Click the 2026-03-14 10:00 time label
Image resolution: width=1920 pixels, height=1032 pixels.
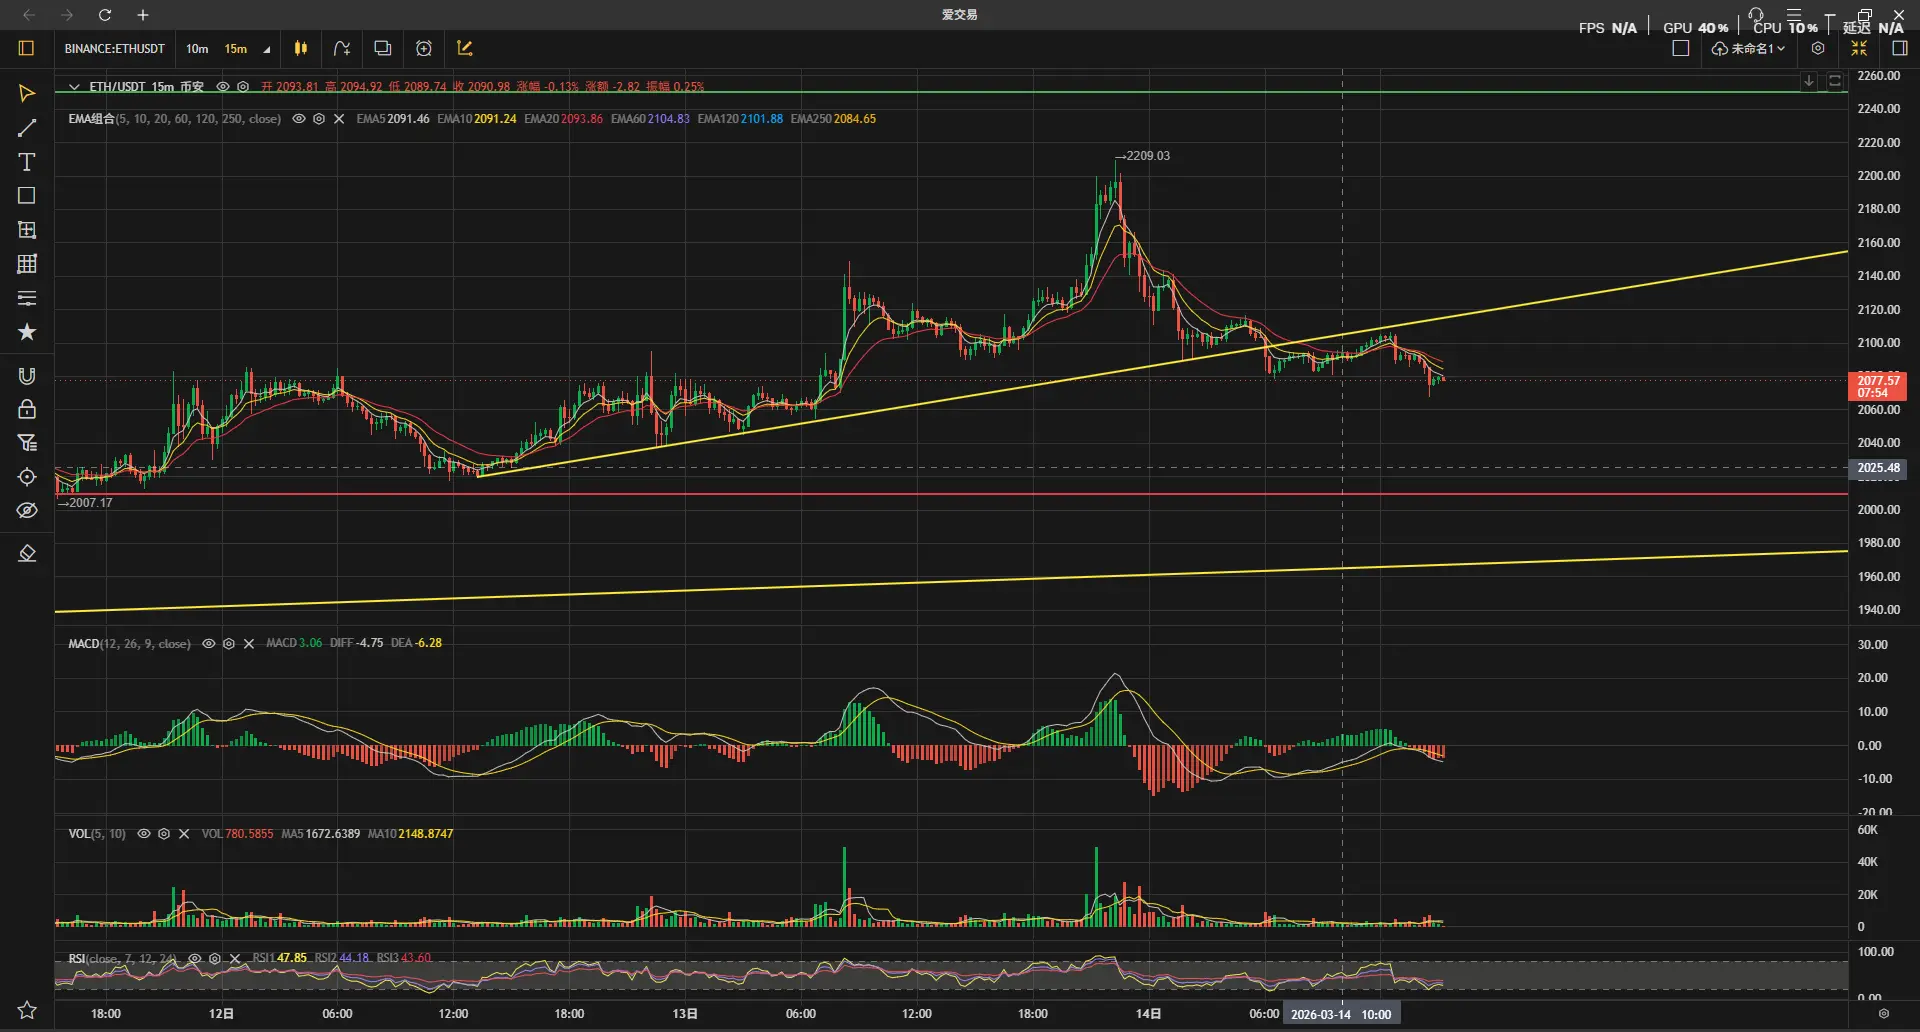tap(1340, 1014)
